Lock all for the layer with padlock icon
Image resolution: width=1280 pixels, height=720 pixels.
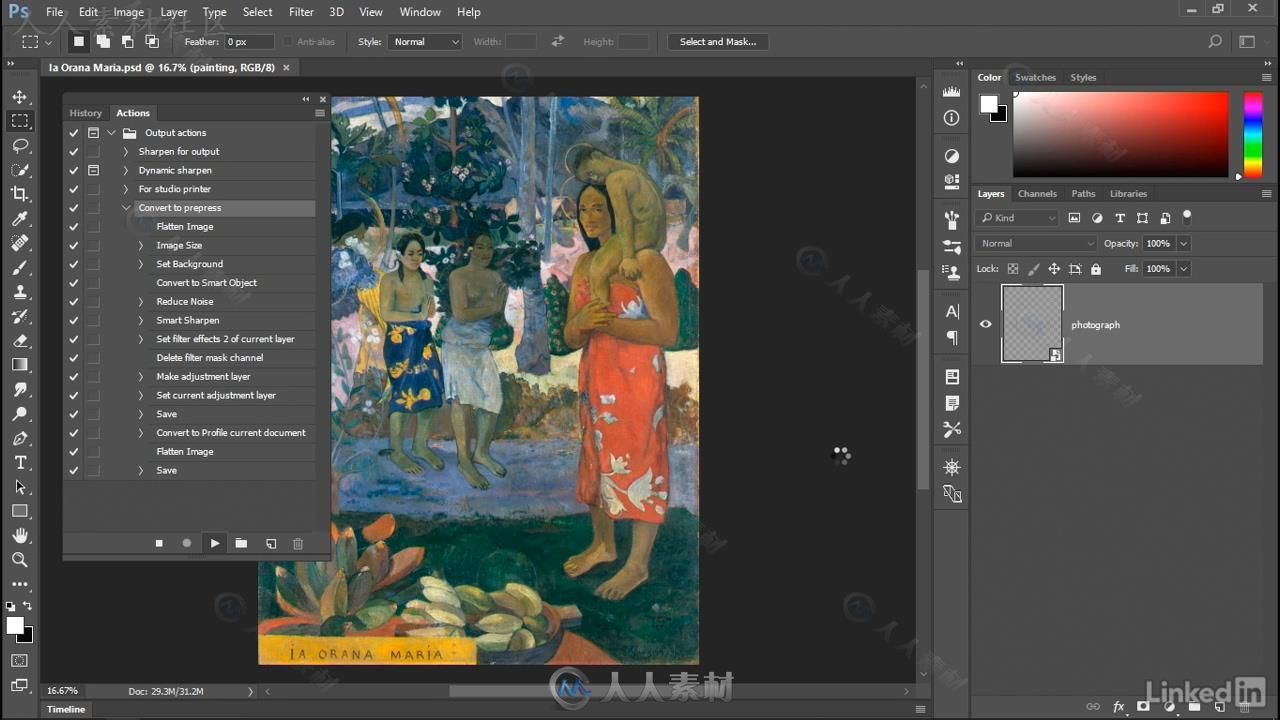pos(1096,269)
